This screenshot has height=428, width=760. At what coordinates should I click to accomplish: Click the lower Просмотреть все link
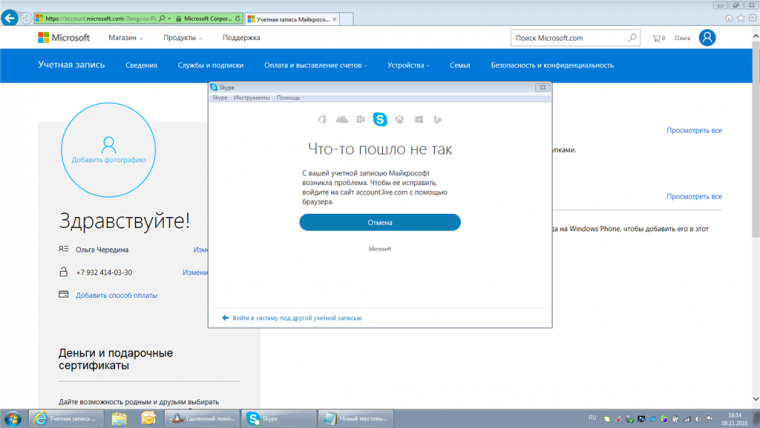694,196
